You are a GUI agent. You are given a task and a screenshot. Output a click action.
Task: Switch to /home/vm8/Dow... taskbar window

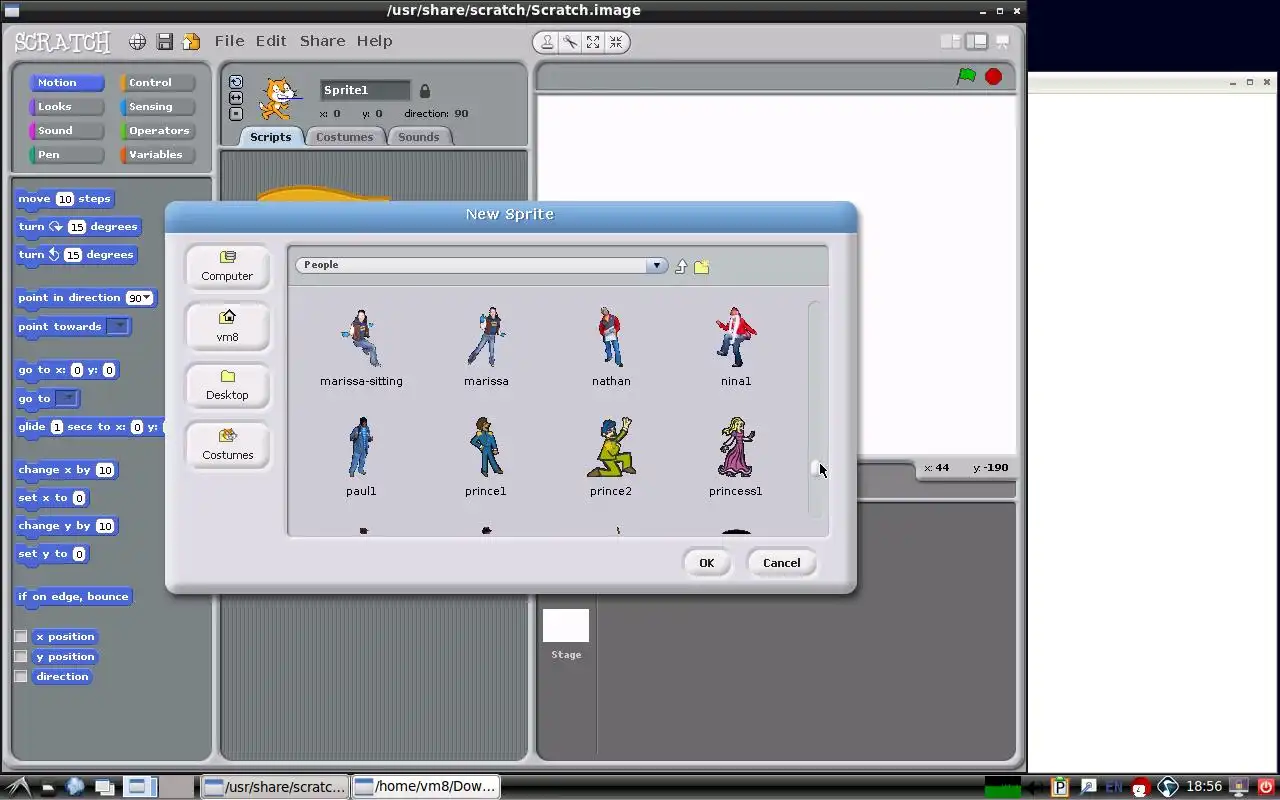point(426,786)
